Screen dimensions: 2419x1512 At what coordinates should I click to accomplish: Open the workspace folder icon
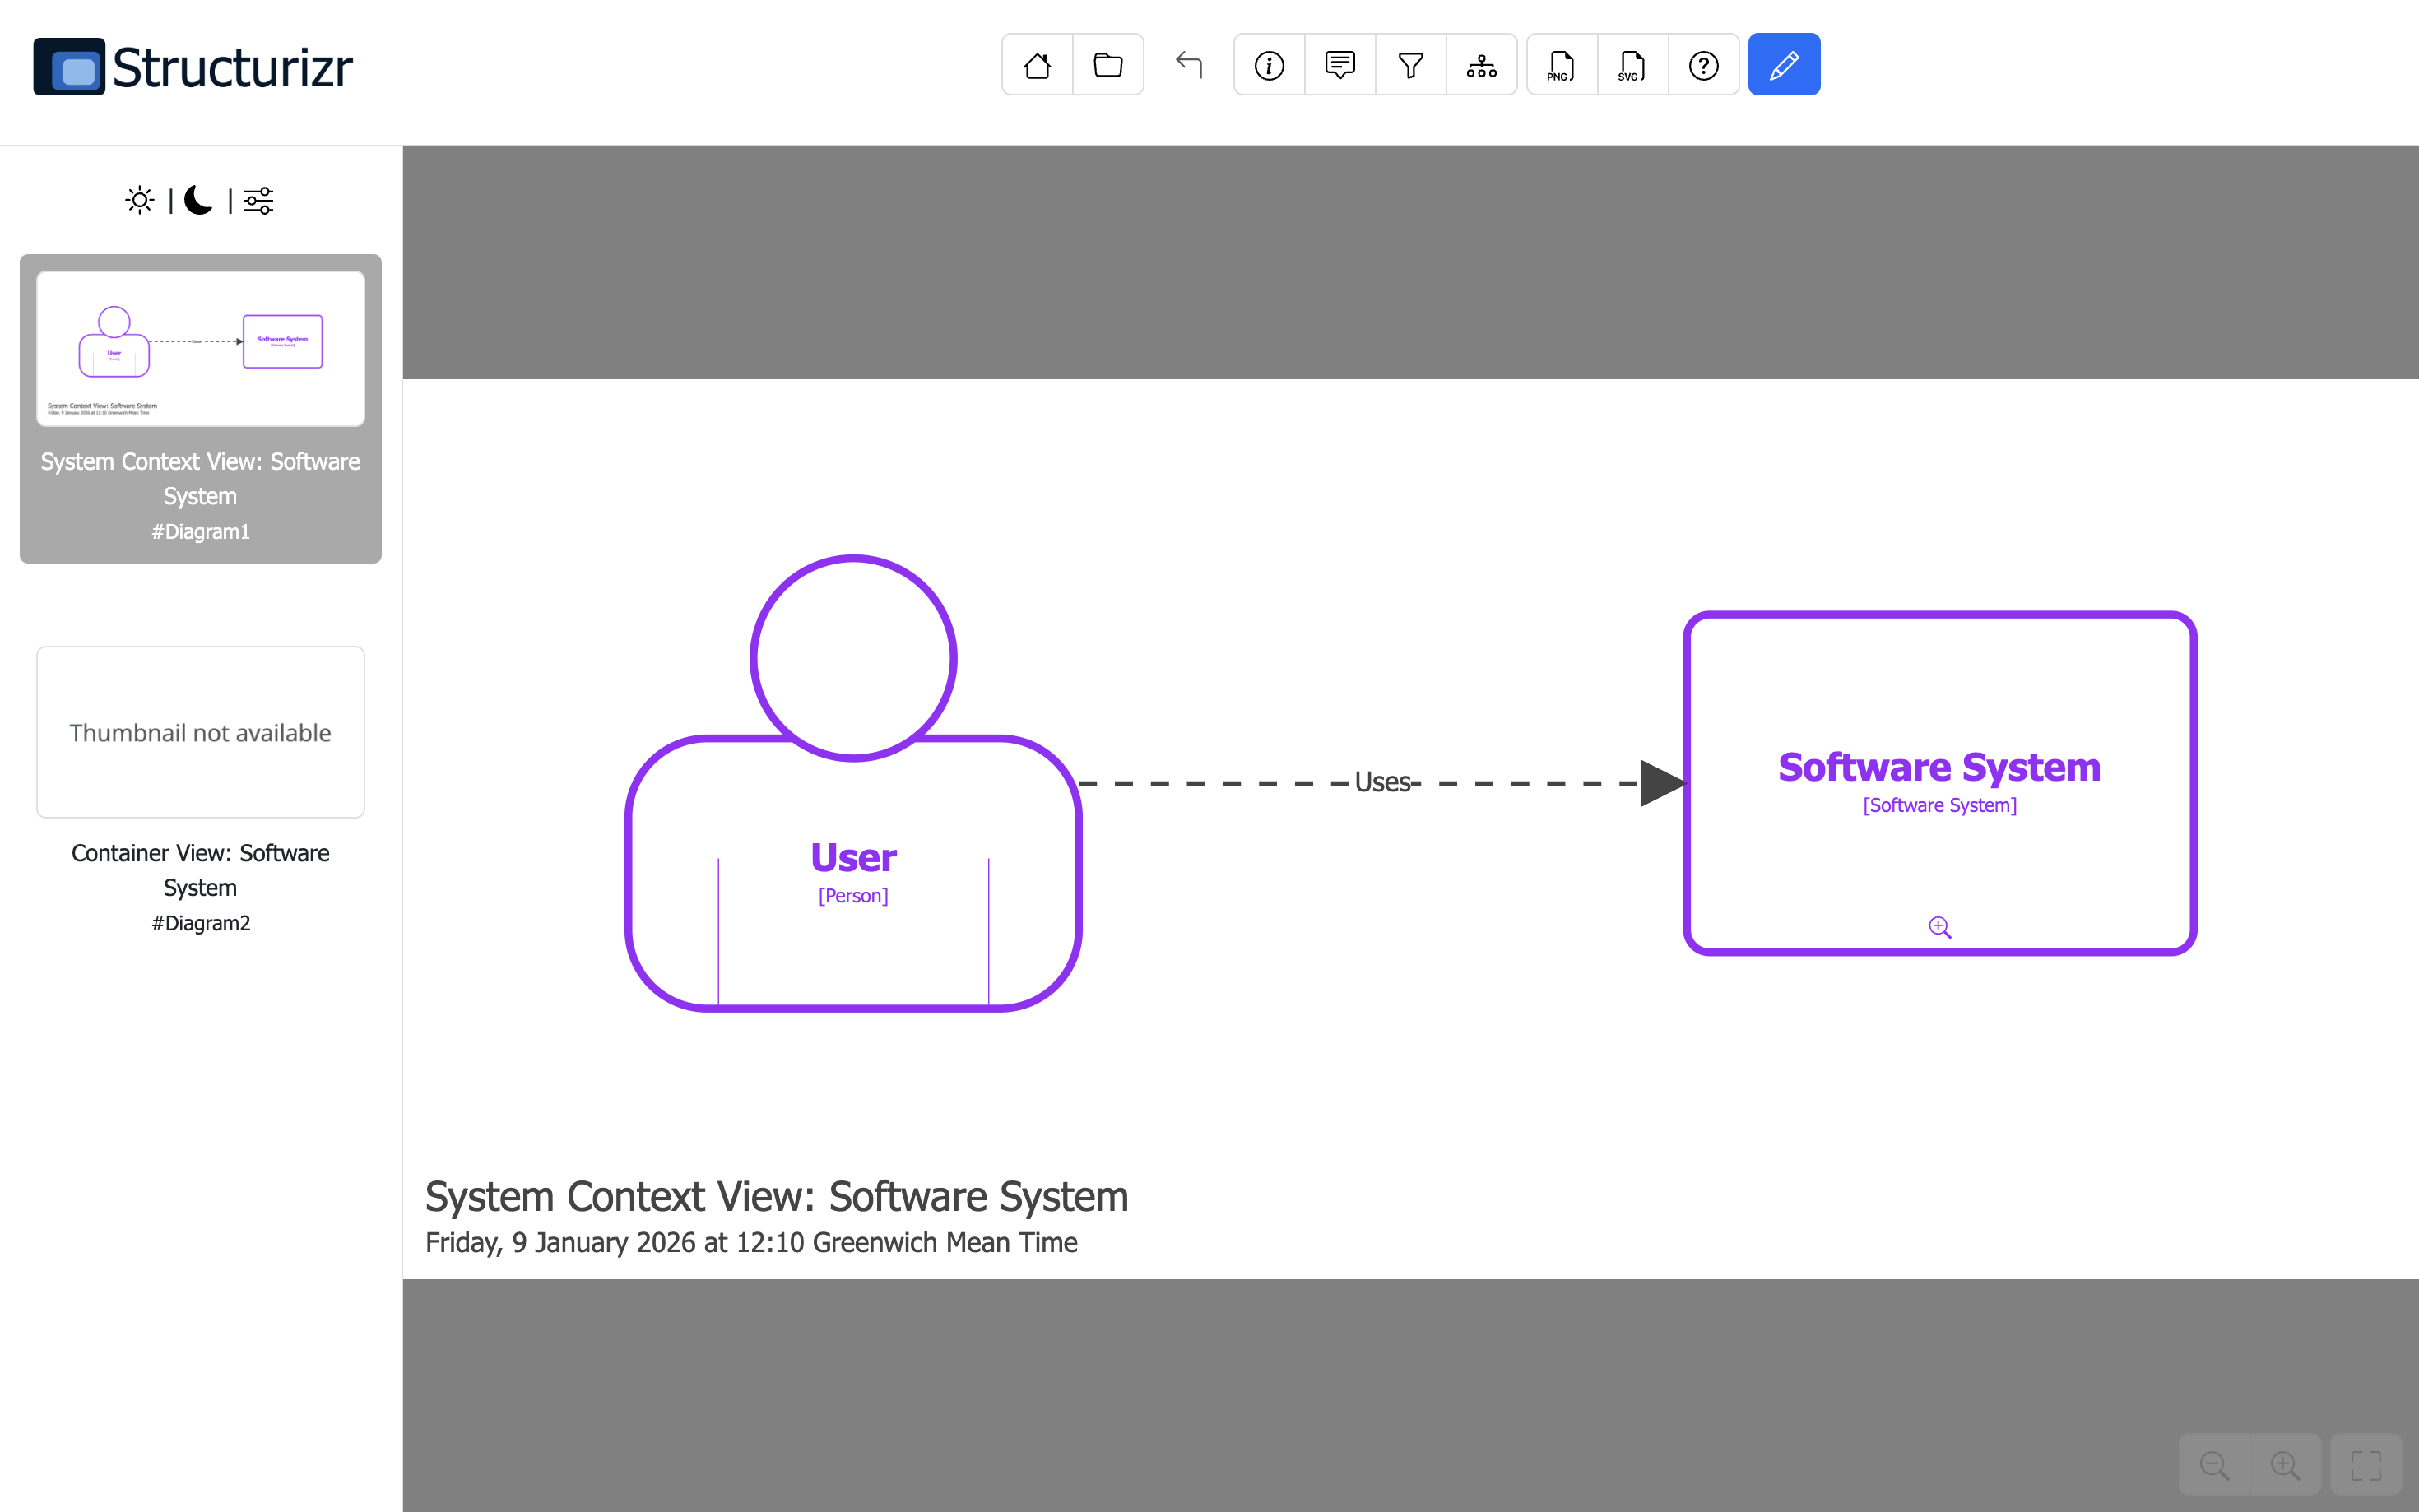coord(1108,65)
